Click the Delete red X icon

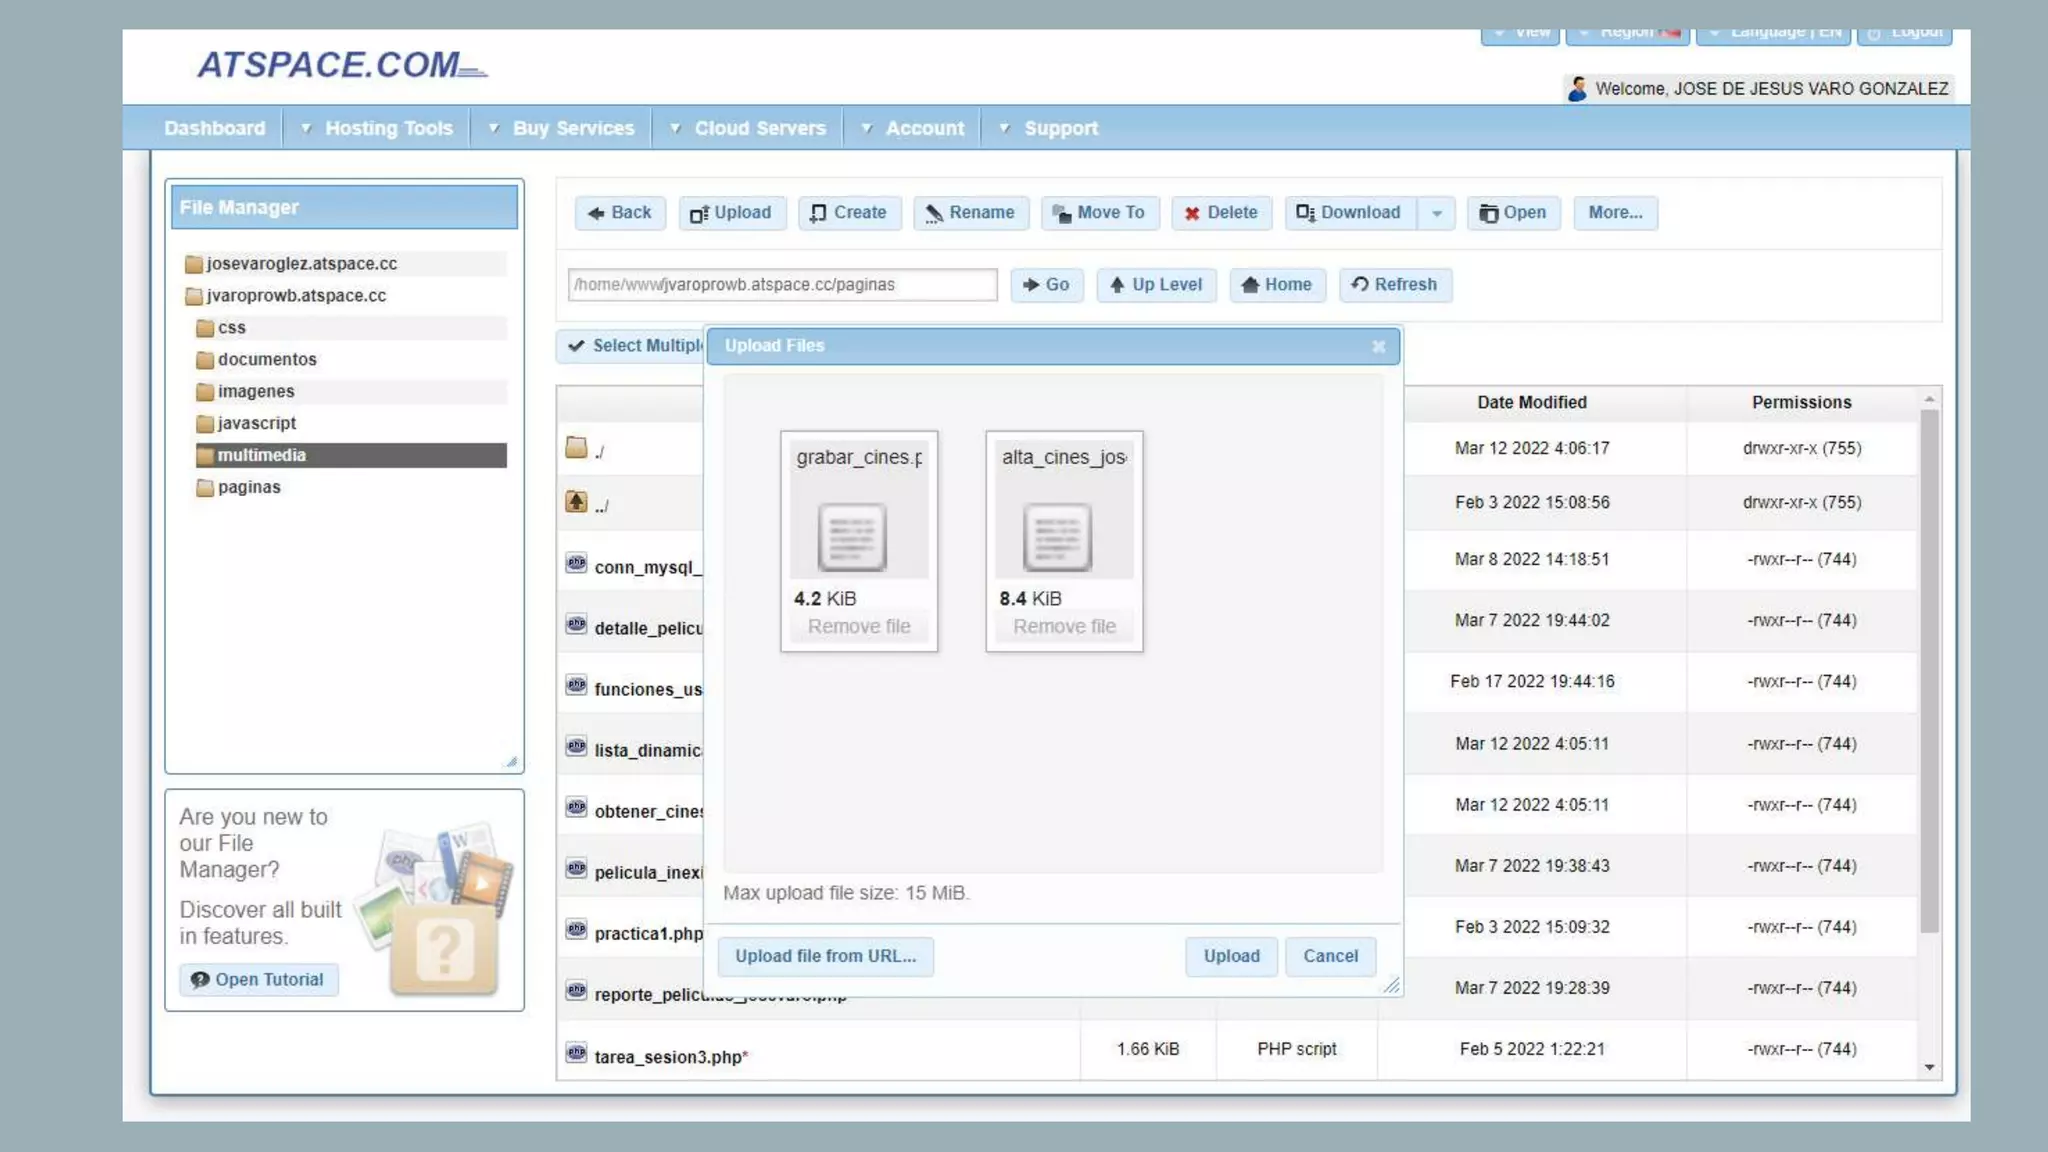click(x=1192, y=213)
